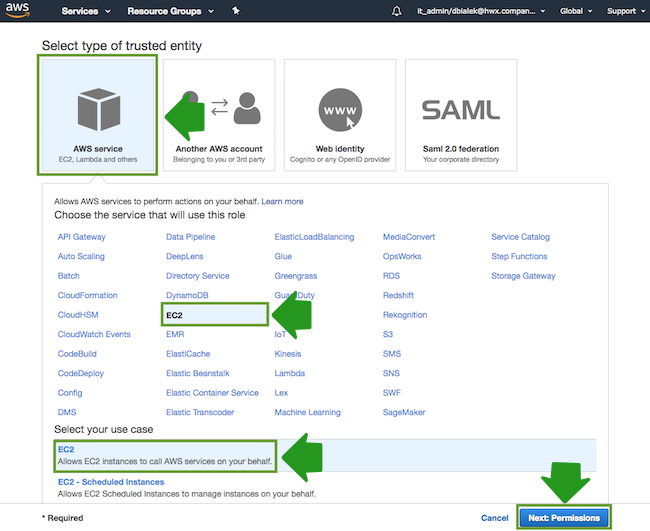The width and height of the screenshot is (650, 531).
Task: Expand the Support menu
Action: pyautogui.click(x=625, y=11)
